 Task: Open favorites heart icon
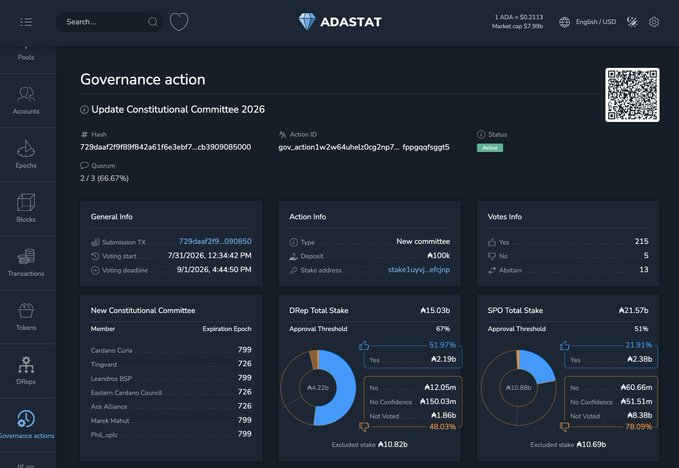click(179, 22)
